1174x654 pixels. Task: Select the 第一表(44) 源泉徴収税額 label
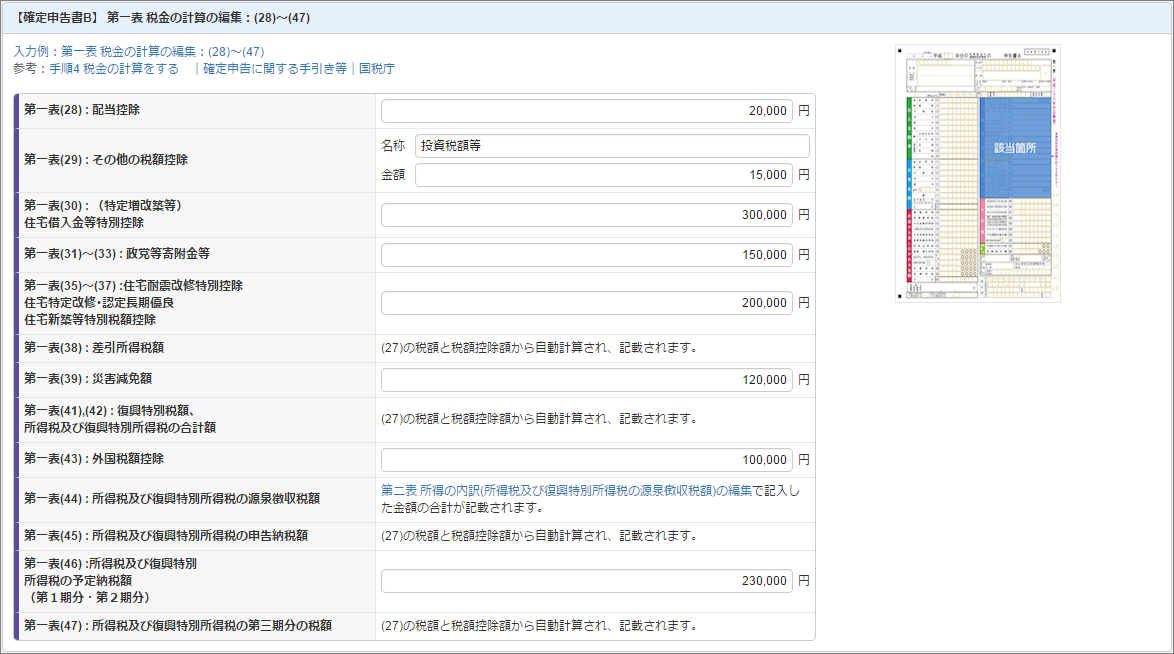tap(171, 499)
